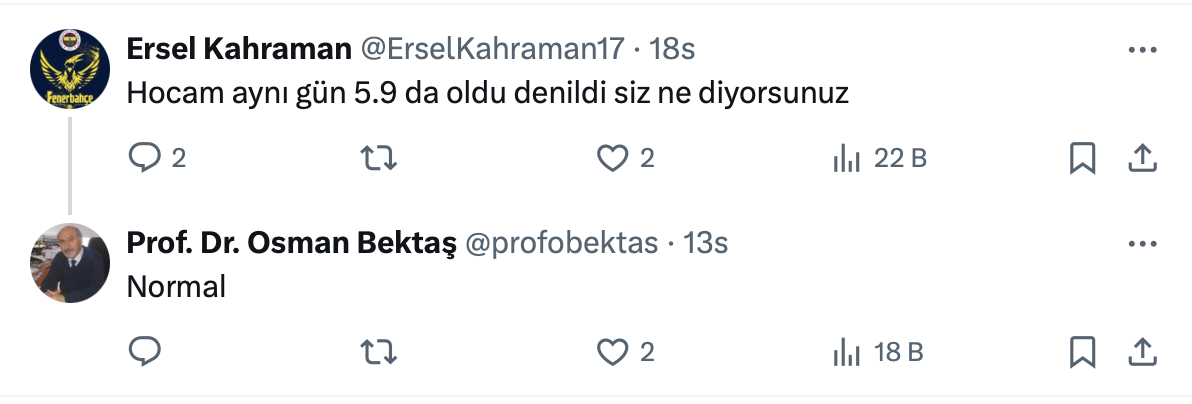Retweet Ersel Kahraman's tweet
1192x404 pixels.
click(x=378, y=158)
